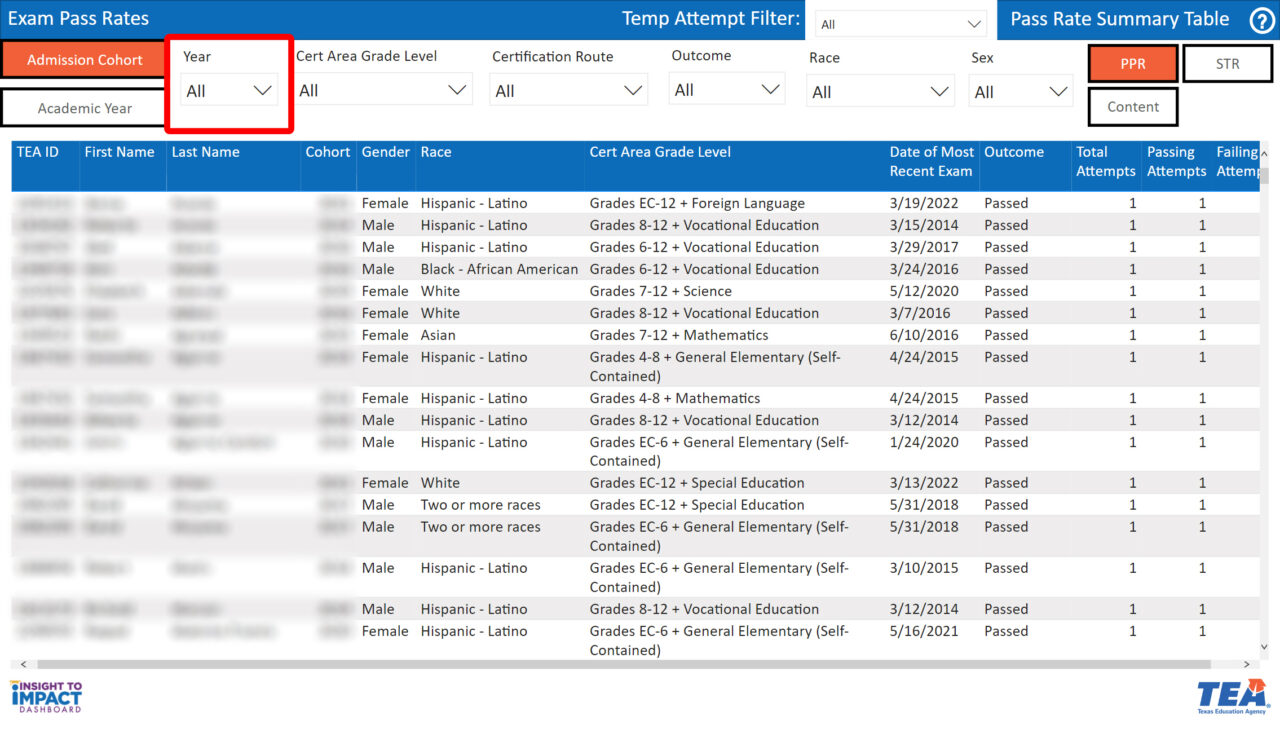The image size is (1280, 729).
Task: Open the help question mark icon
Action: 1262,20
